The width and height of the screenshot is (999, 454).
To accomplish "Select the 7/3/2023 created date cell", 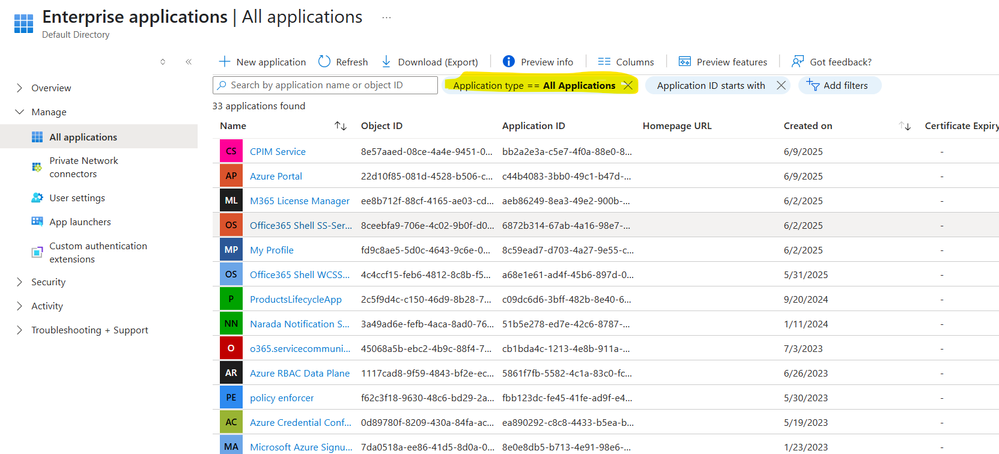I will 803,349.
